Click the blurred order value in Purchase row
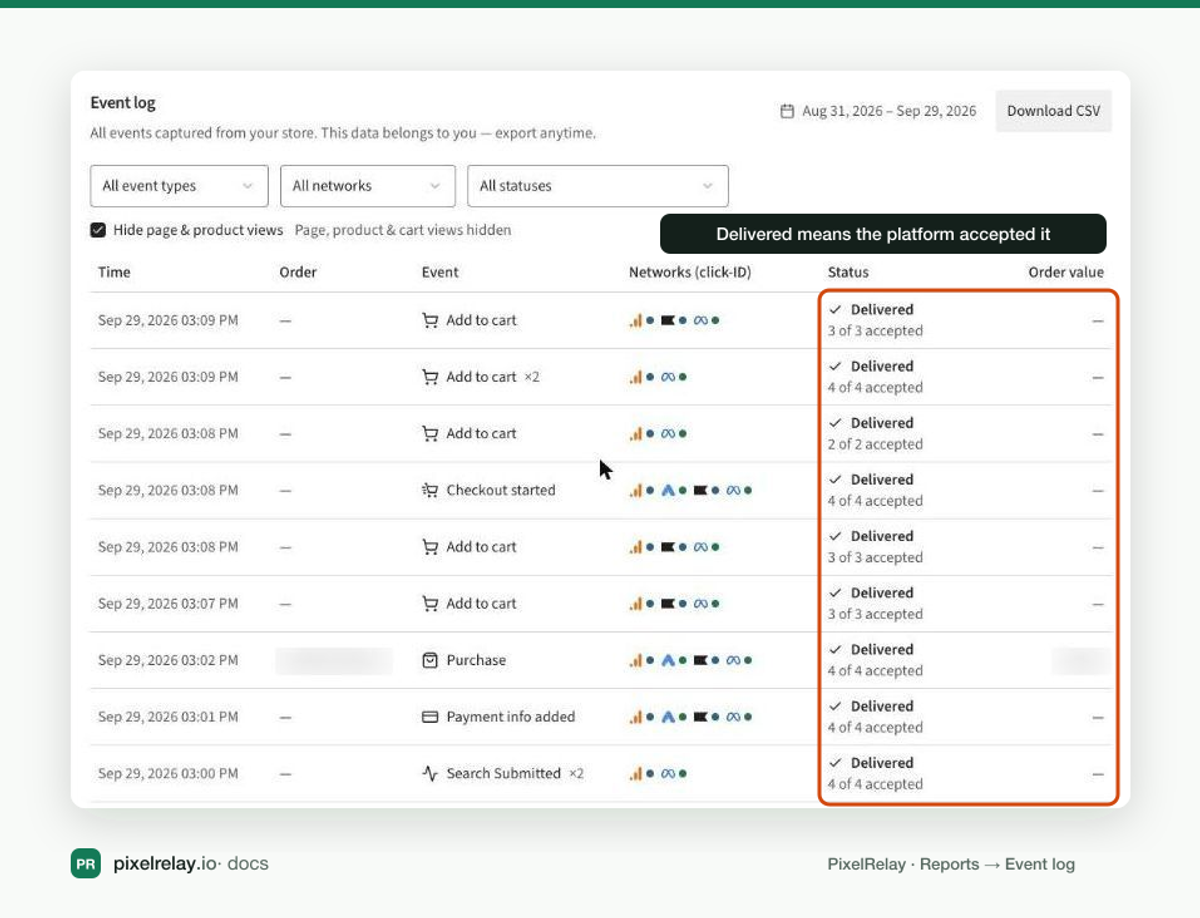This screenshot has height=918, width=1200. 1079,660
